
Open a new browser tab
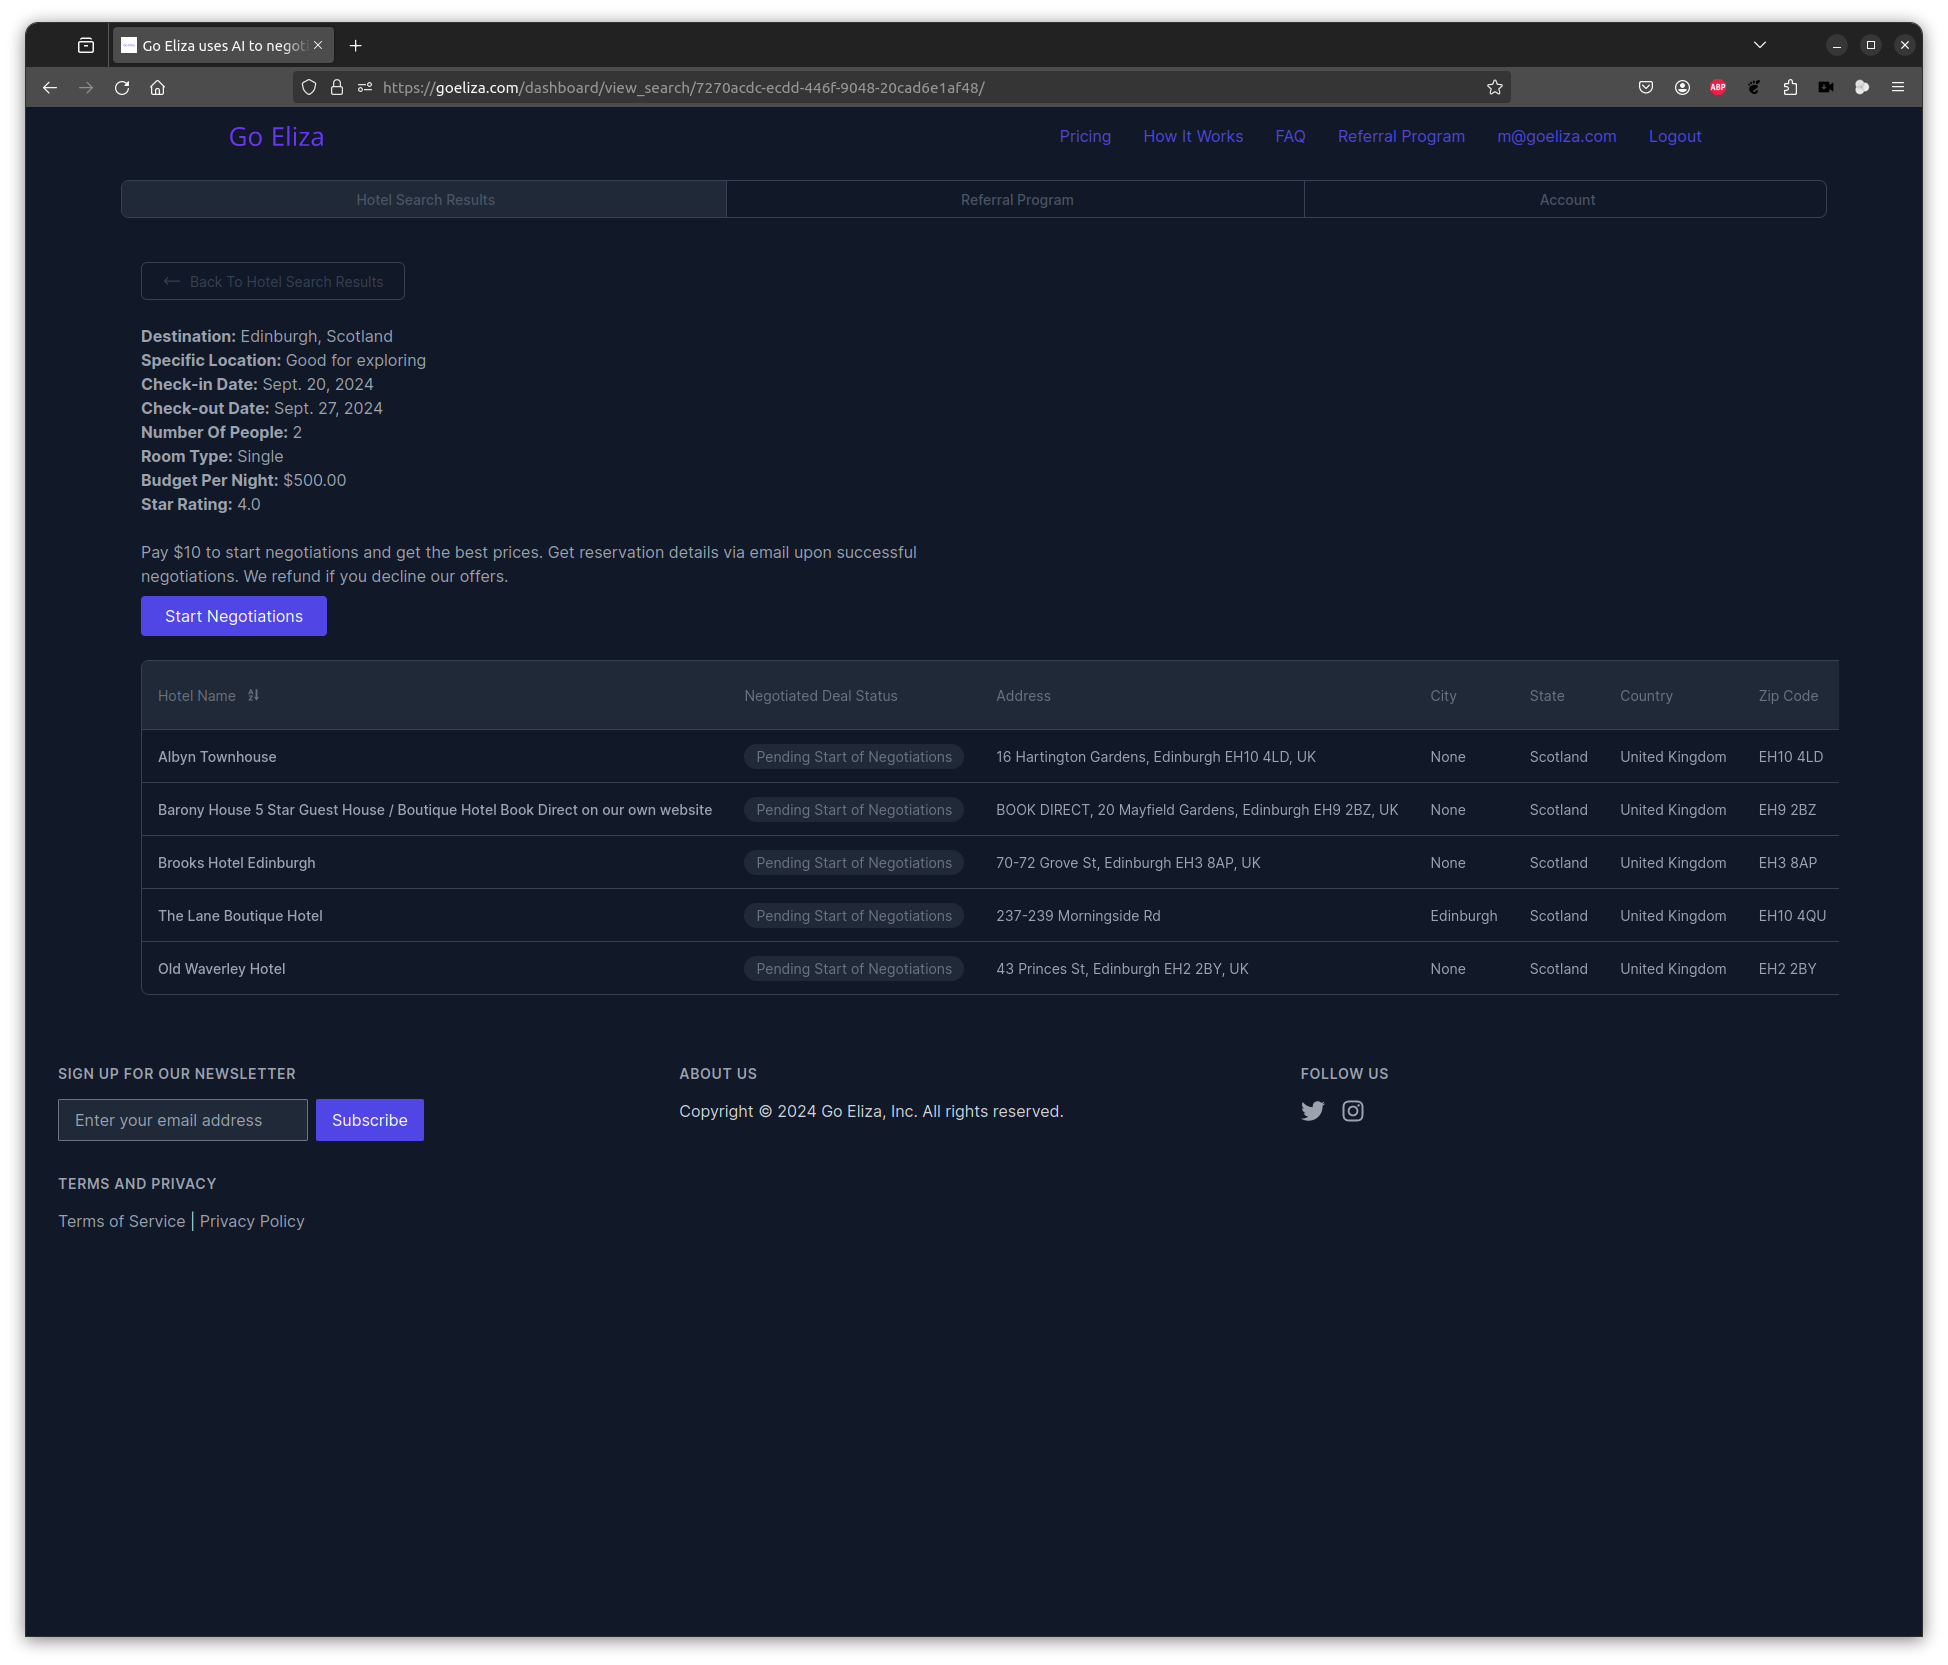(355, 46)
